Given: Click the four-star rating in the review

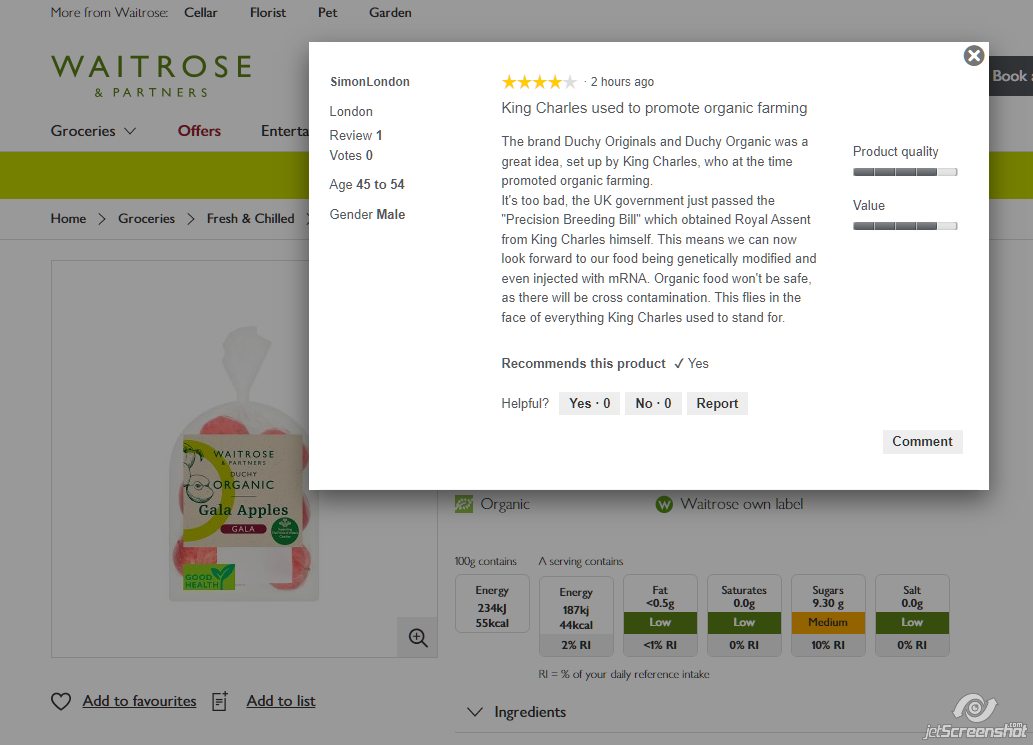Looking at the screenshot, I should tap(539, 82).
